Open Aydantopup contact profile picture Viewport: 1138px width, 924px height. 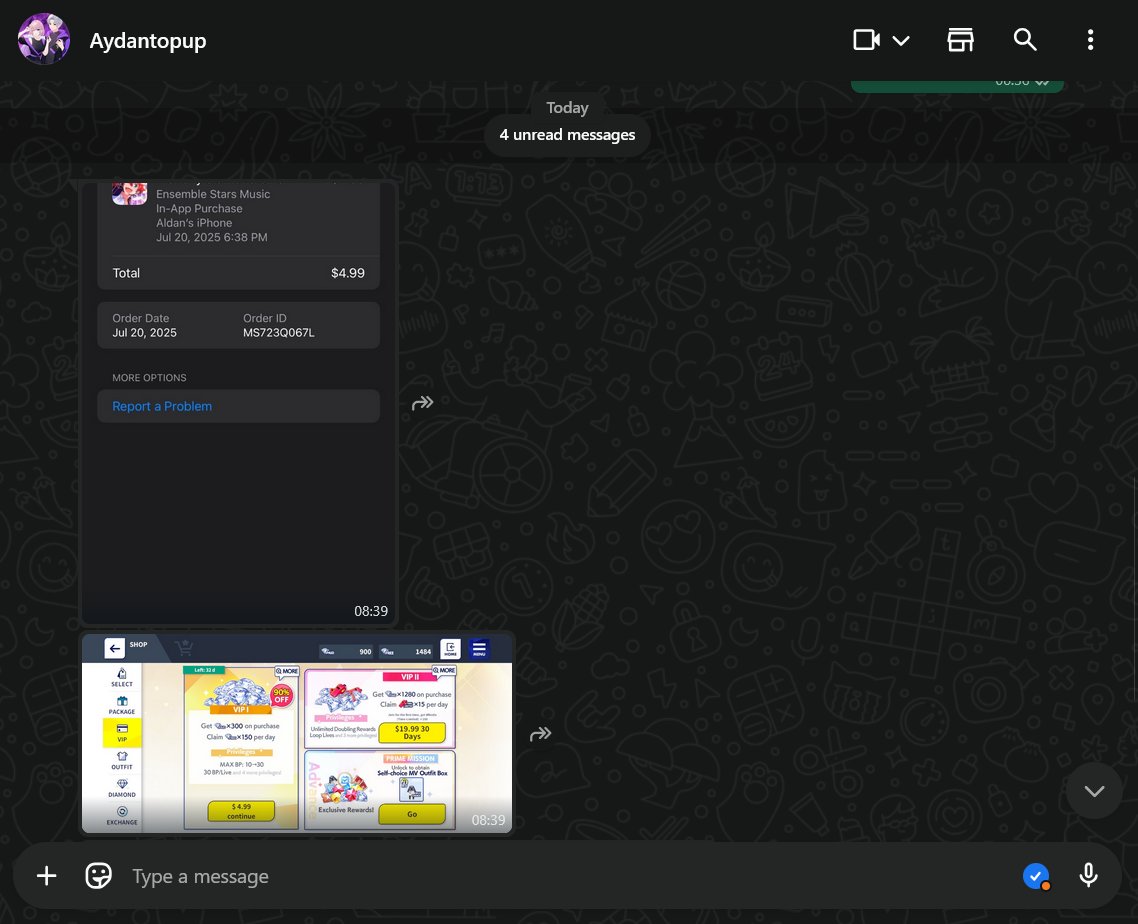[x=44, y=40]
